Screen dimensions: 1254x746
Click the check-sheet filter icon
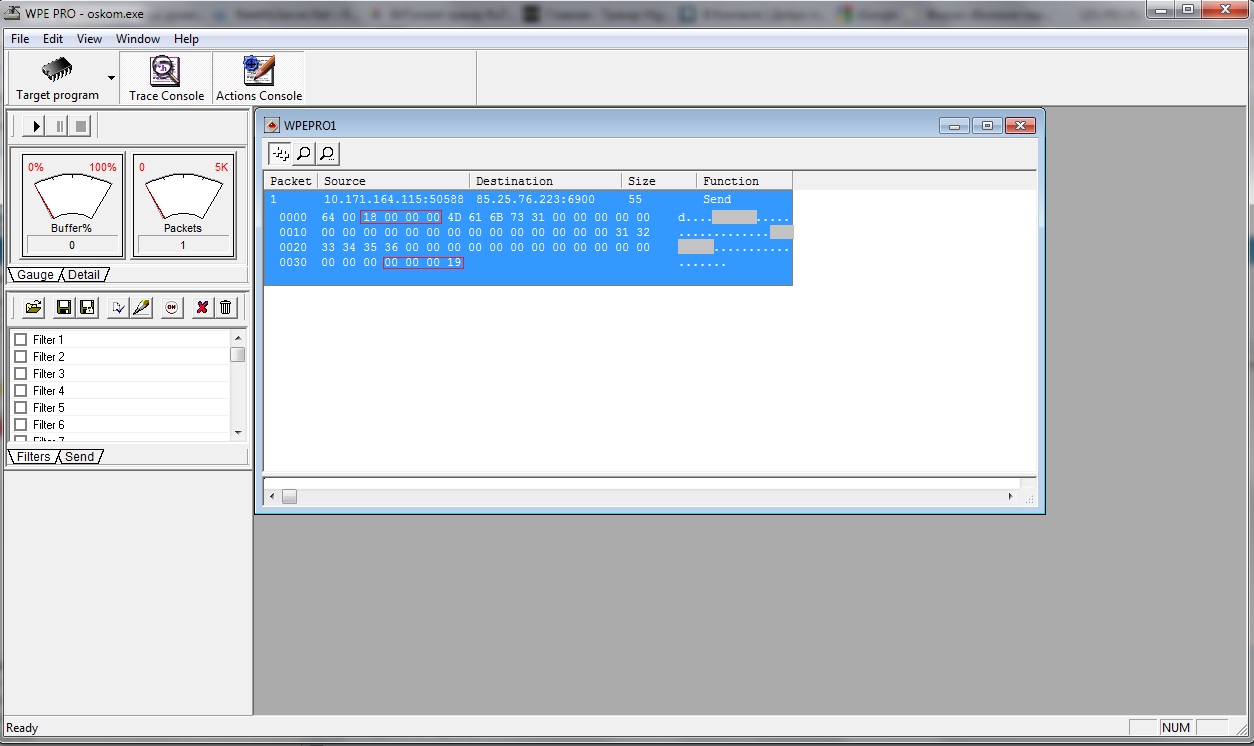(119, 307)
